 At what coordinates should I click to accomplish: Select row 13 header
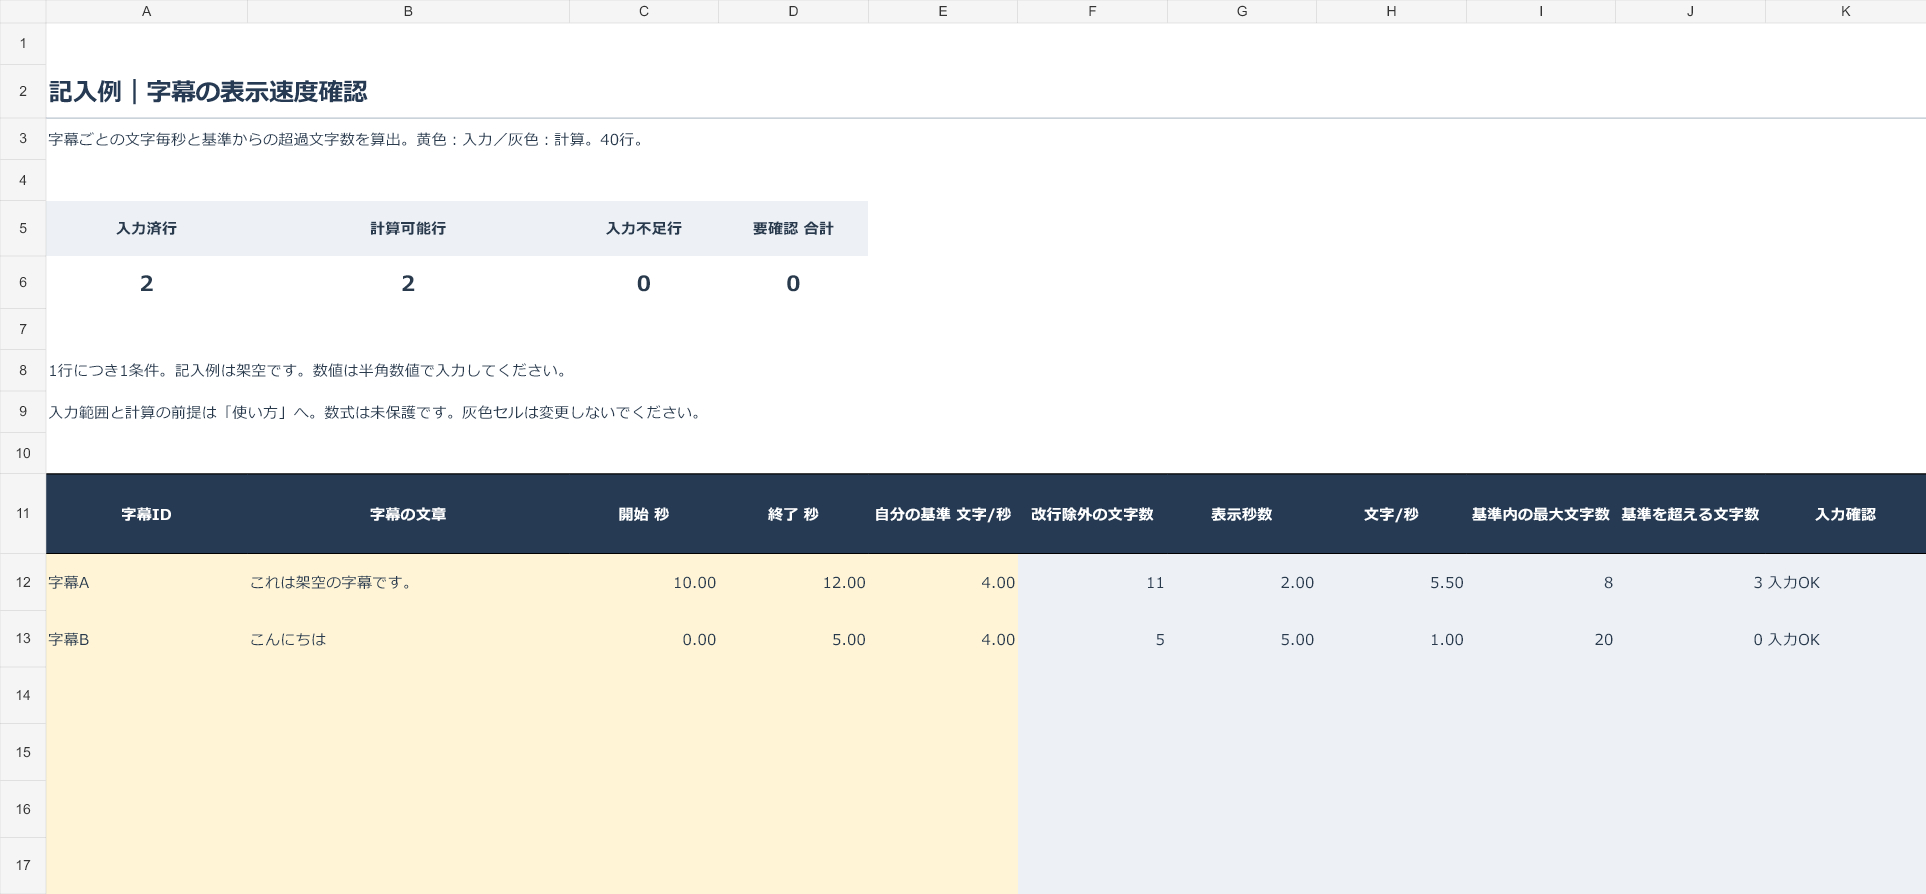point(23,639)
